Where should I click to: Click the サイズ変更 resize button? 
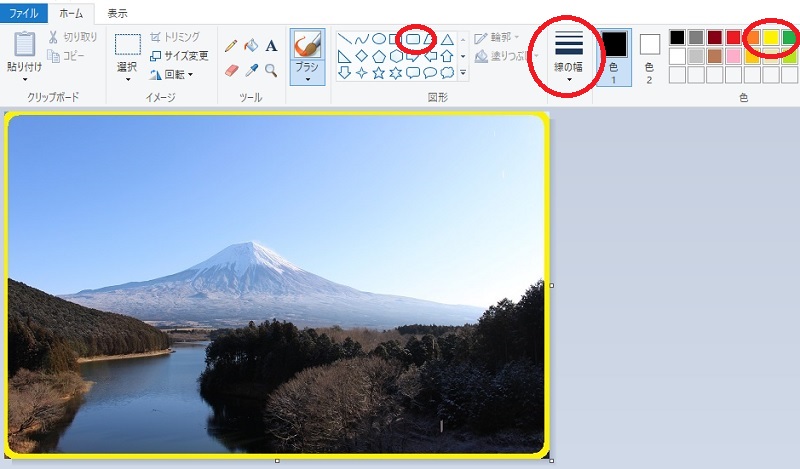pos(179,56)
